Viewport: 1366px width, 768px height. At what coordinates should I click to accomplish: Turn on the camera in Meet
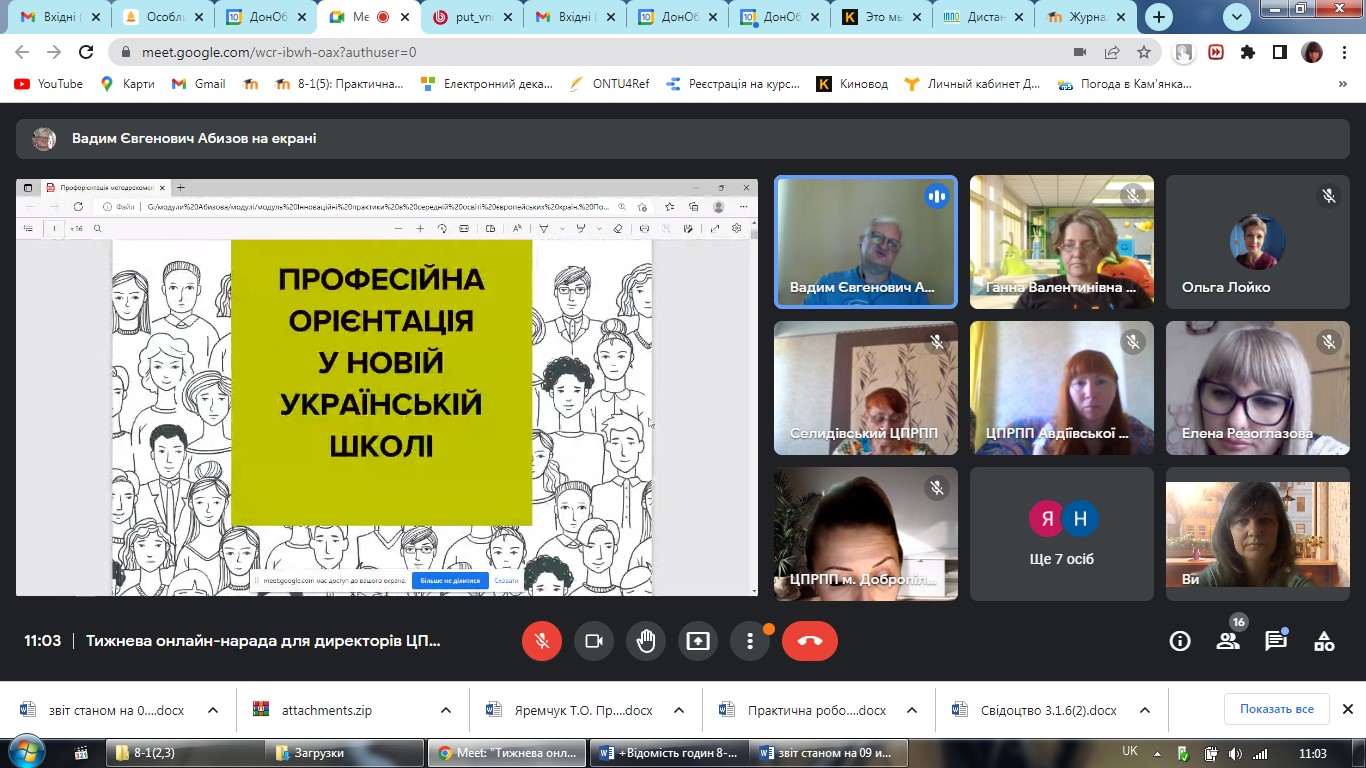(594, 641)
